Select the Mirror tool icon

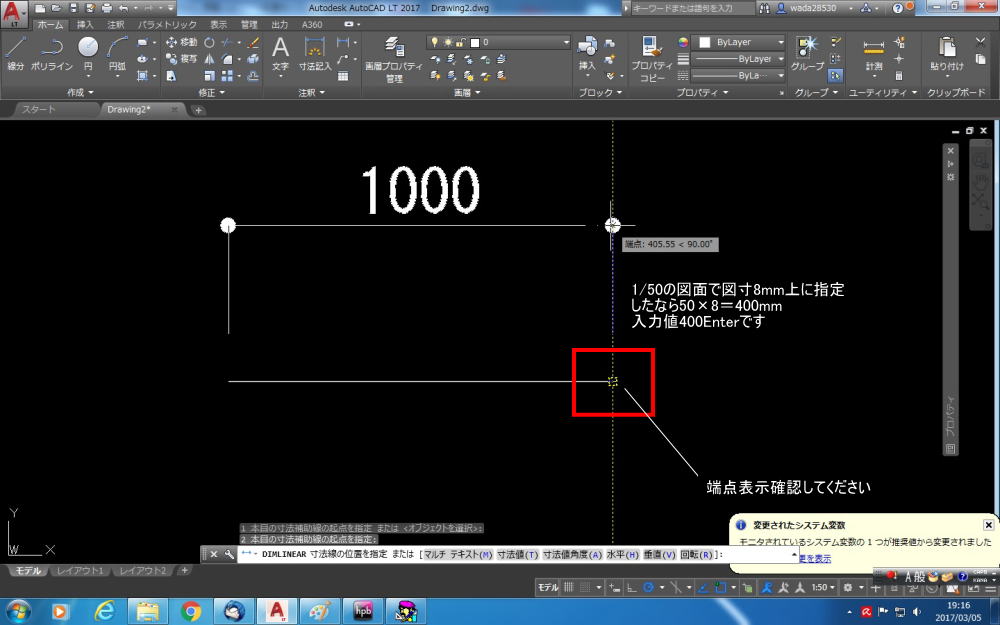pyautogui.click(x=209, y=59)
